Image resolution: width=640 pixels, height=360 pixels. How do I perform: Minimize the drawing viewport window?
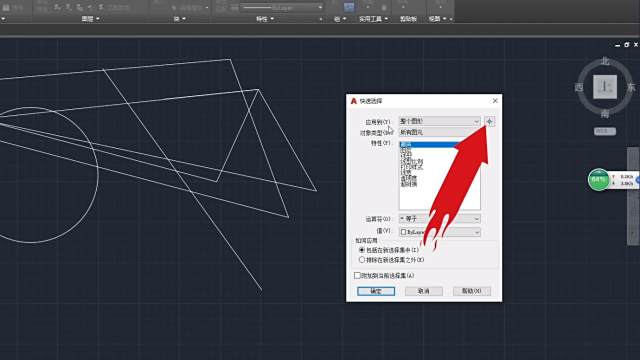tap(618, 45)
